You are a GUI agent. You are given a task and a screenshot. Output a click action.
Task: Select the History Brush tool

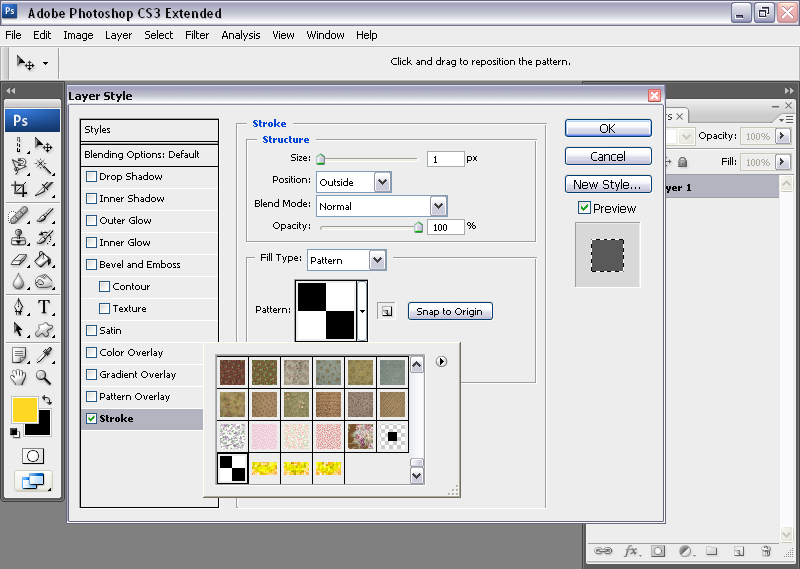44,238
